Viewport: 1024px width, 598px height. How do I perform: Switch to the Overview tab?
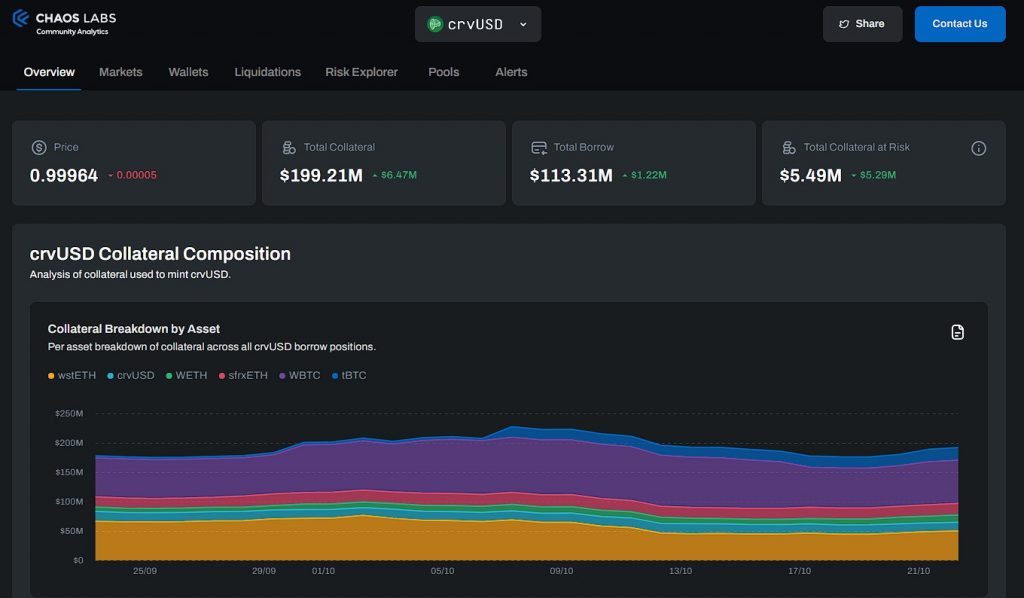pyautogui.click(x=49, y=72)
